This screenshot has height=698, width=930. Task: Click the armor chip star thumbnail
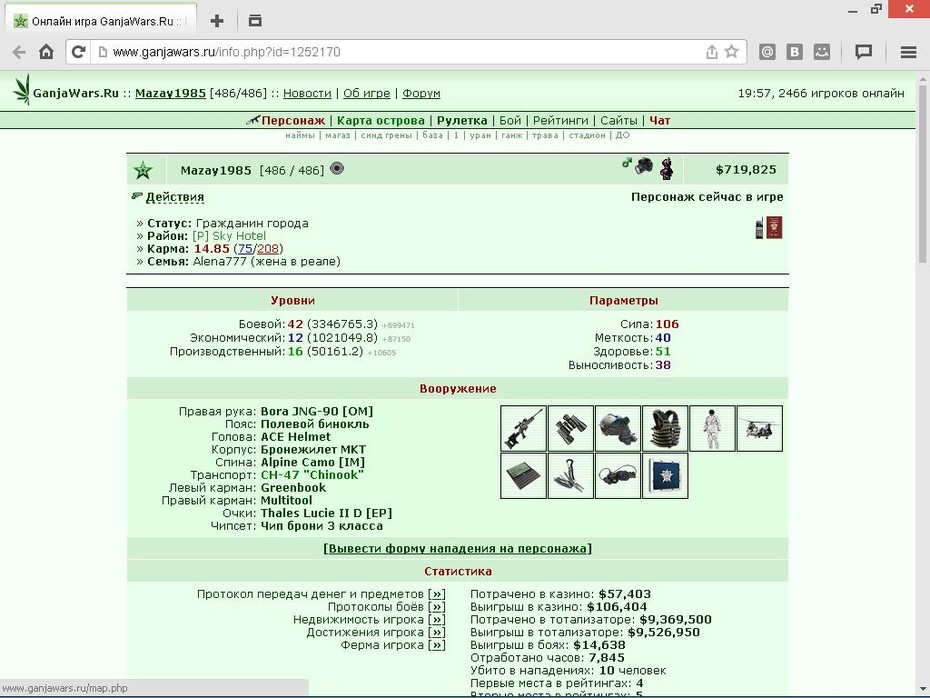[665, 476]
